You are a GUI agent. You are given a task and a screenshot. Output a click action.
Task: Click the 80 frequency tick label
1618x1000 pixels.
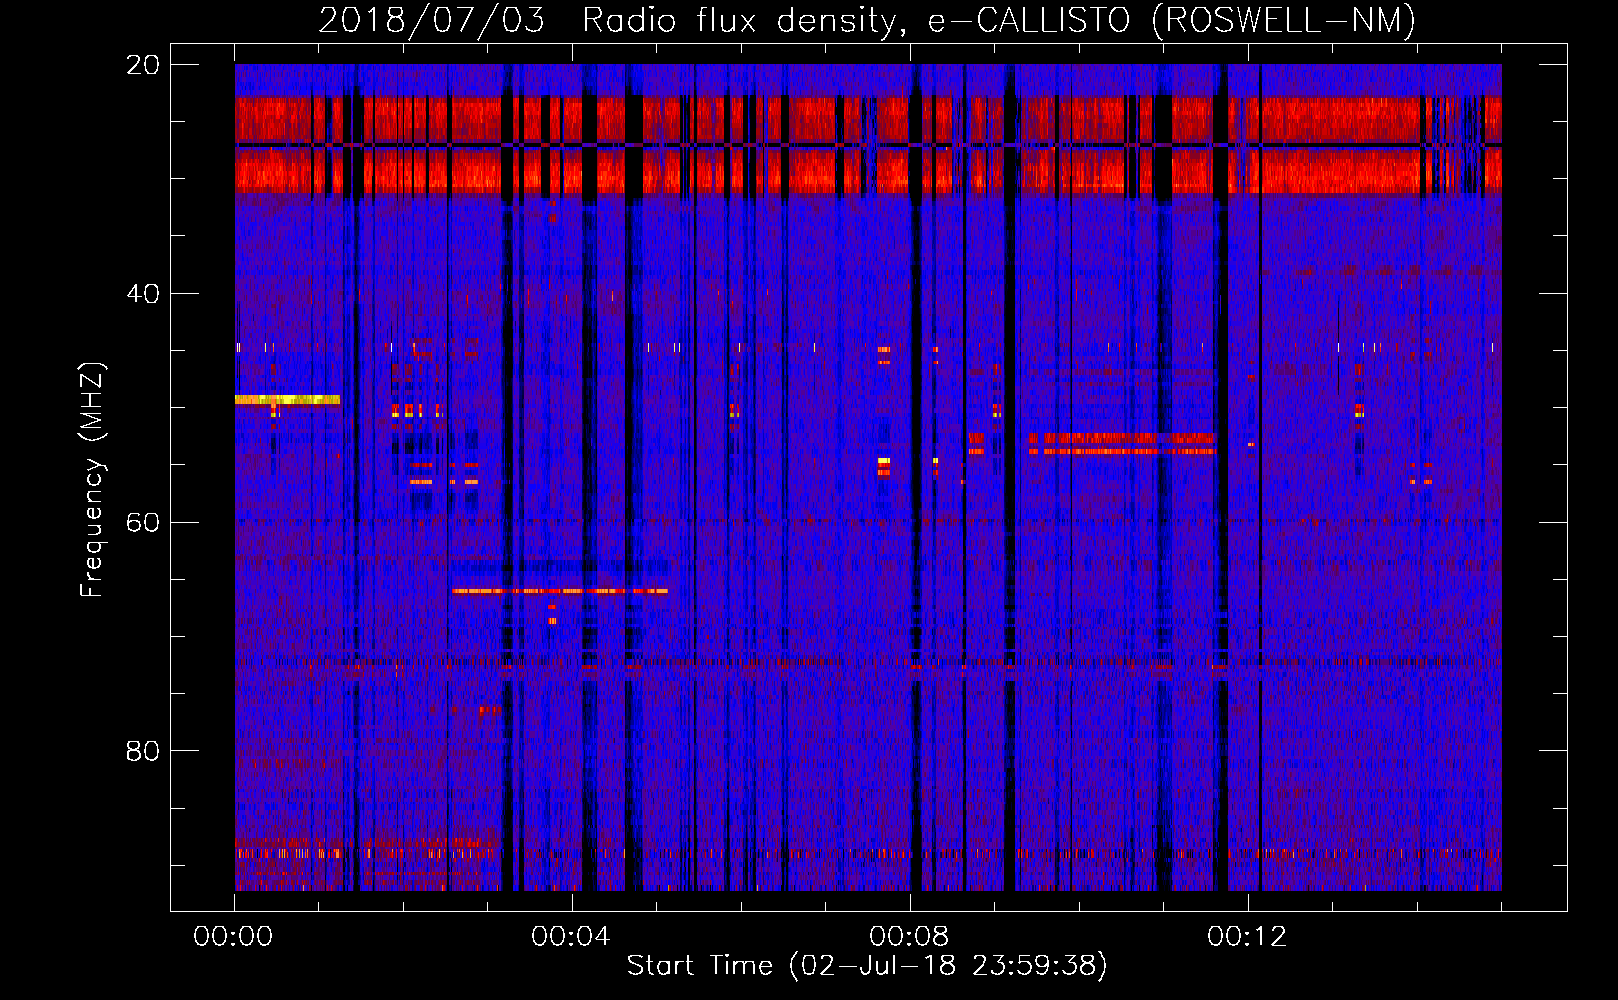(x=142, y=751)
